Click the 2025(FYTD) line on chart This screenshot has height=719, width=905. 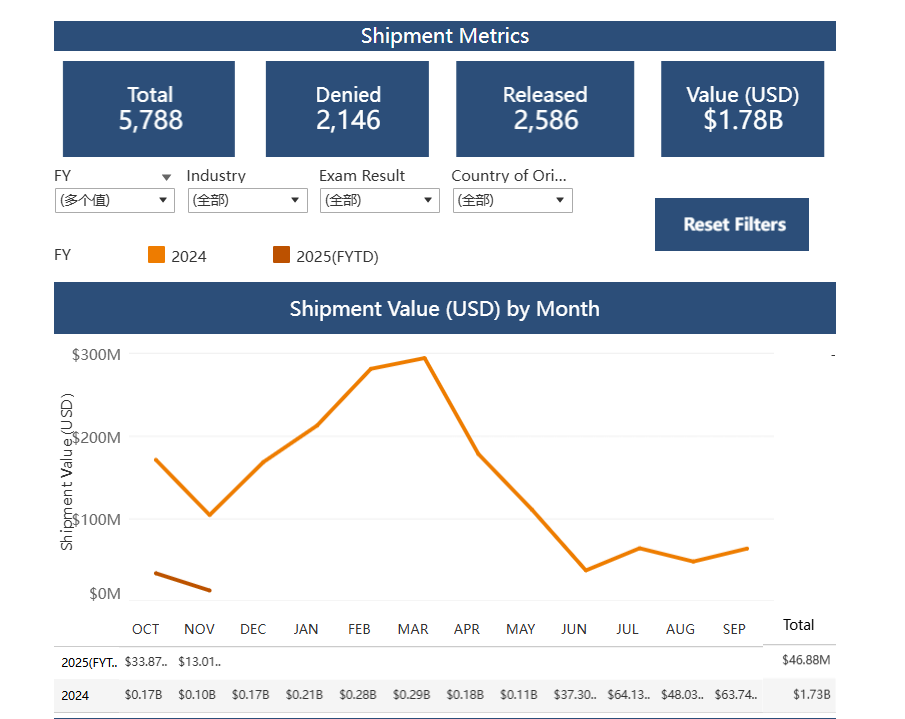click(x=183, y=581)
